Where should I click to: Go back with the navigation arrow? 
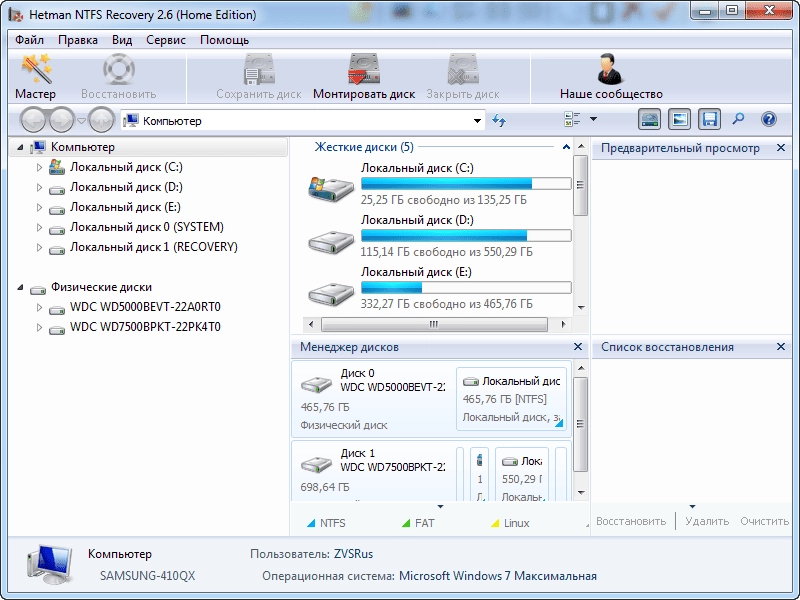[34, 120]
